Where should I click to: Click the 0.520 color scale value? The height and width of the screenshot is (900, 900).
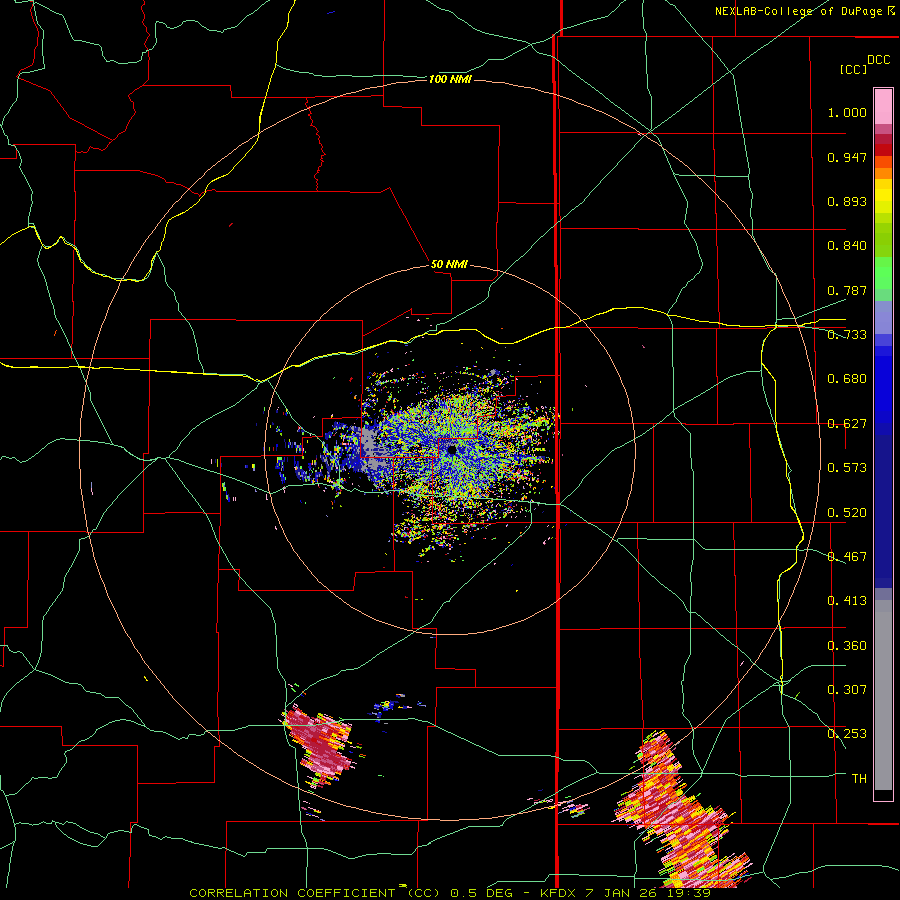point(847,513)
